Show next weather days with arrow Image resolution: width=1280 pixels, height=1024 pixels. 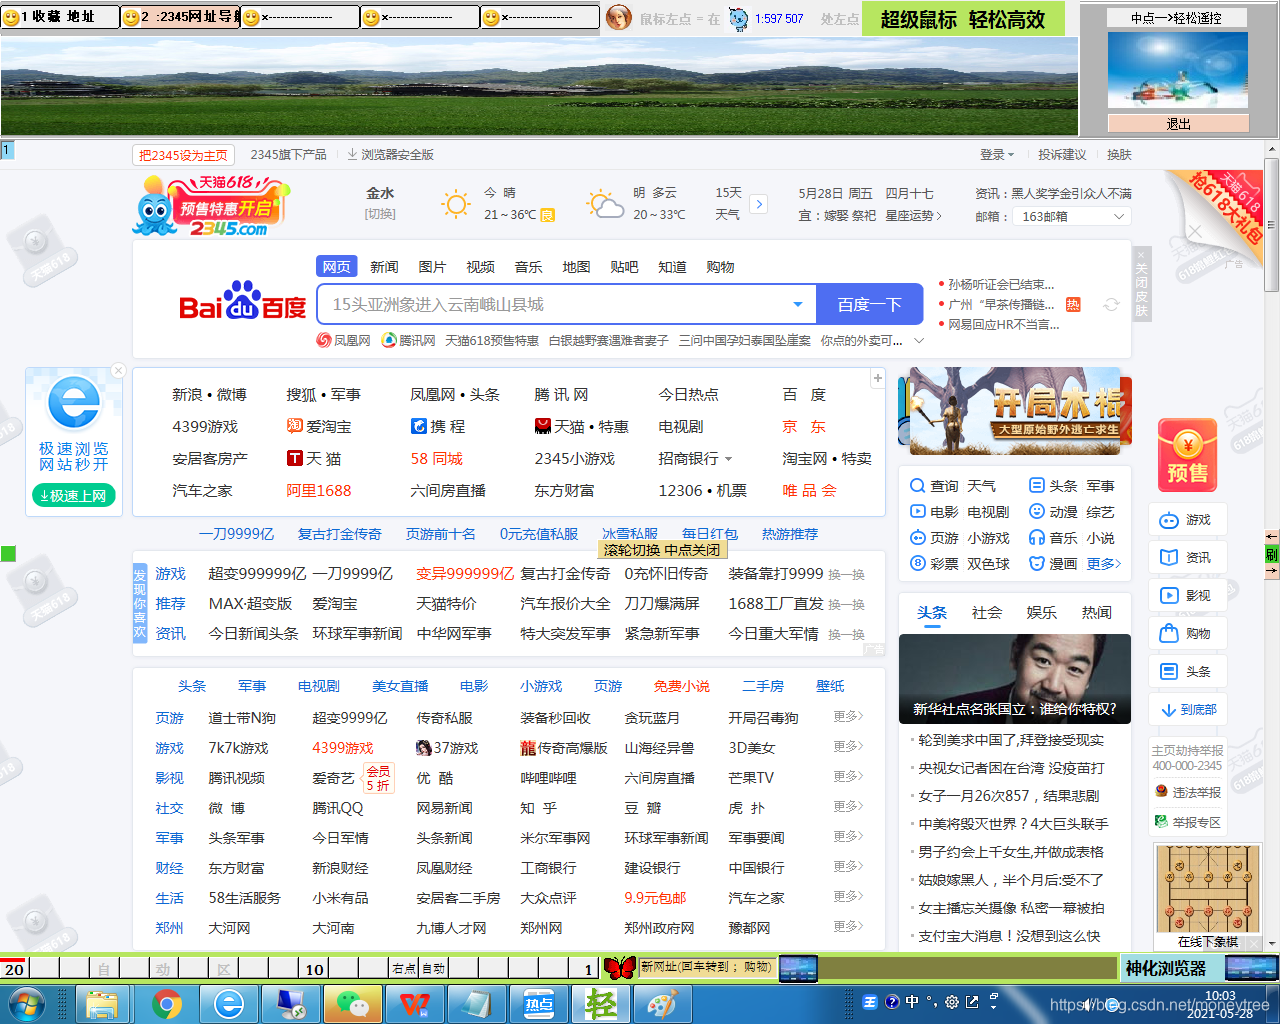(x=759, y=204)
